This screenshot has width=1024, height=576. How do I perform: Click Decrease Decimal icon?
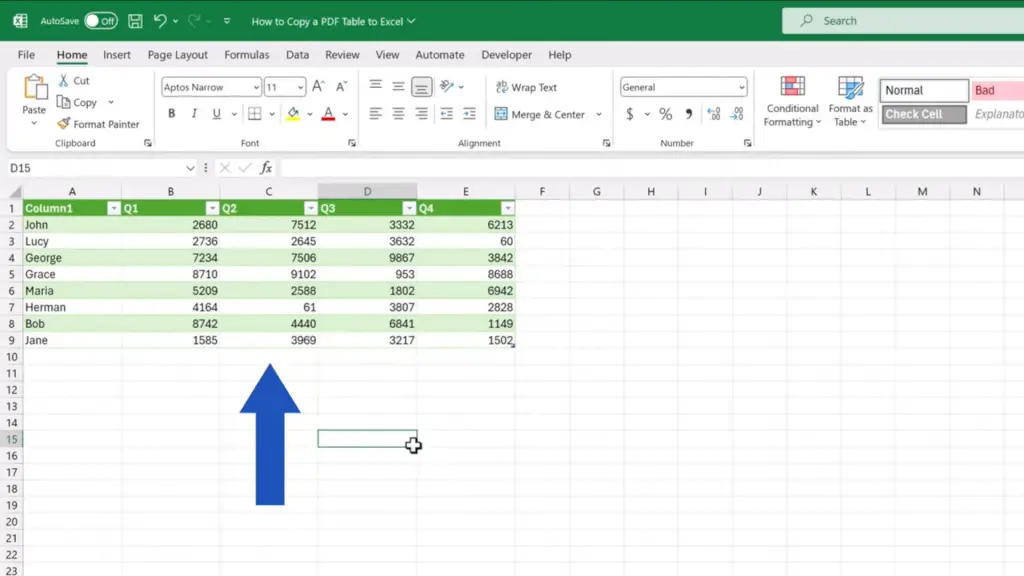[737, 114]
